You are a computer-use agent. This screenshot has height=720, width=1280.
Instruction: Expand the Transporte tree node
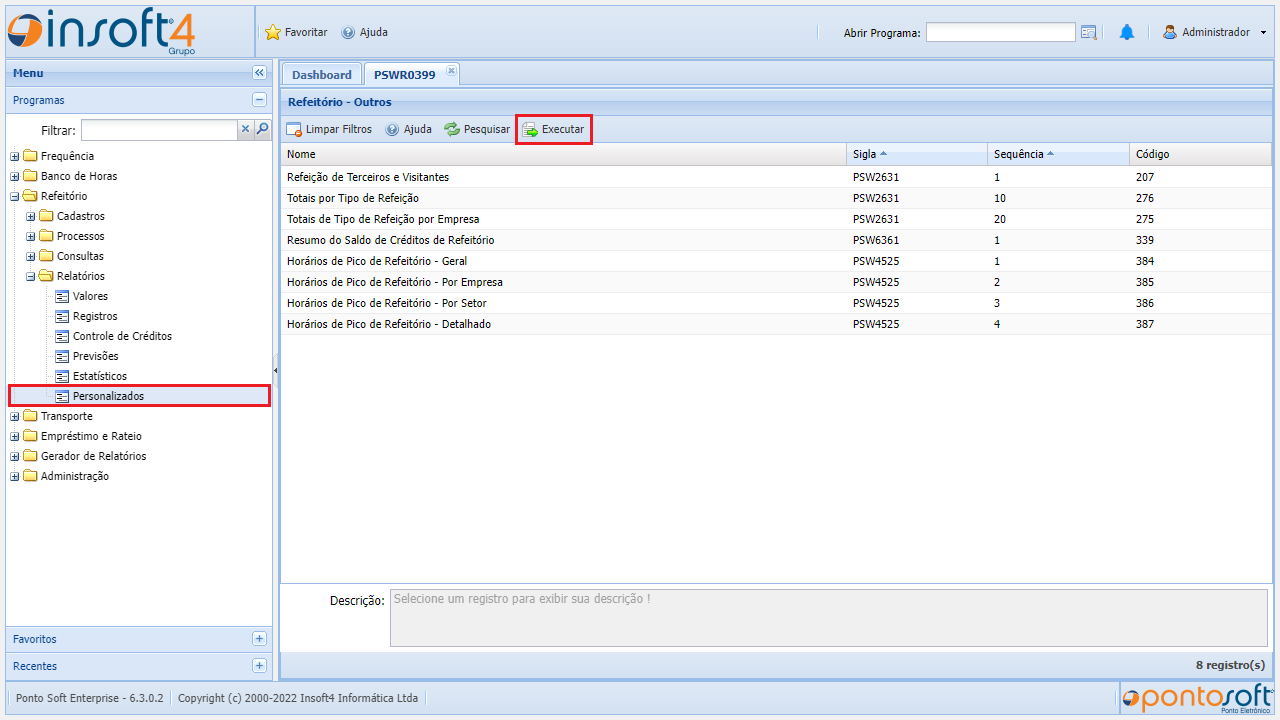[15, 416]
